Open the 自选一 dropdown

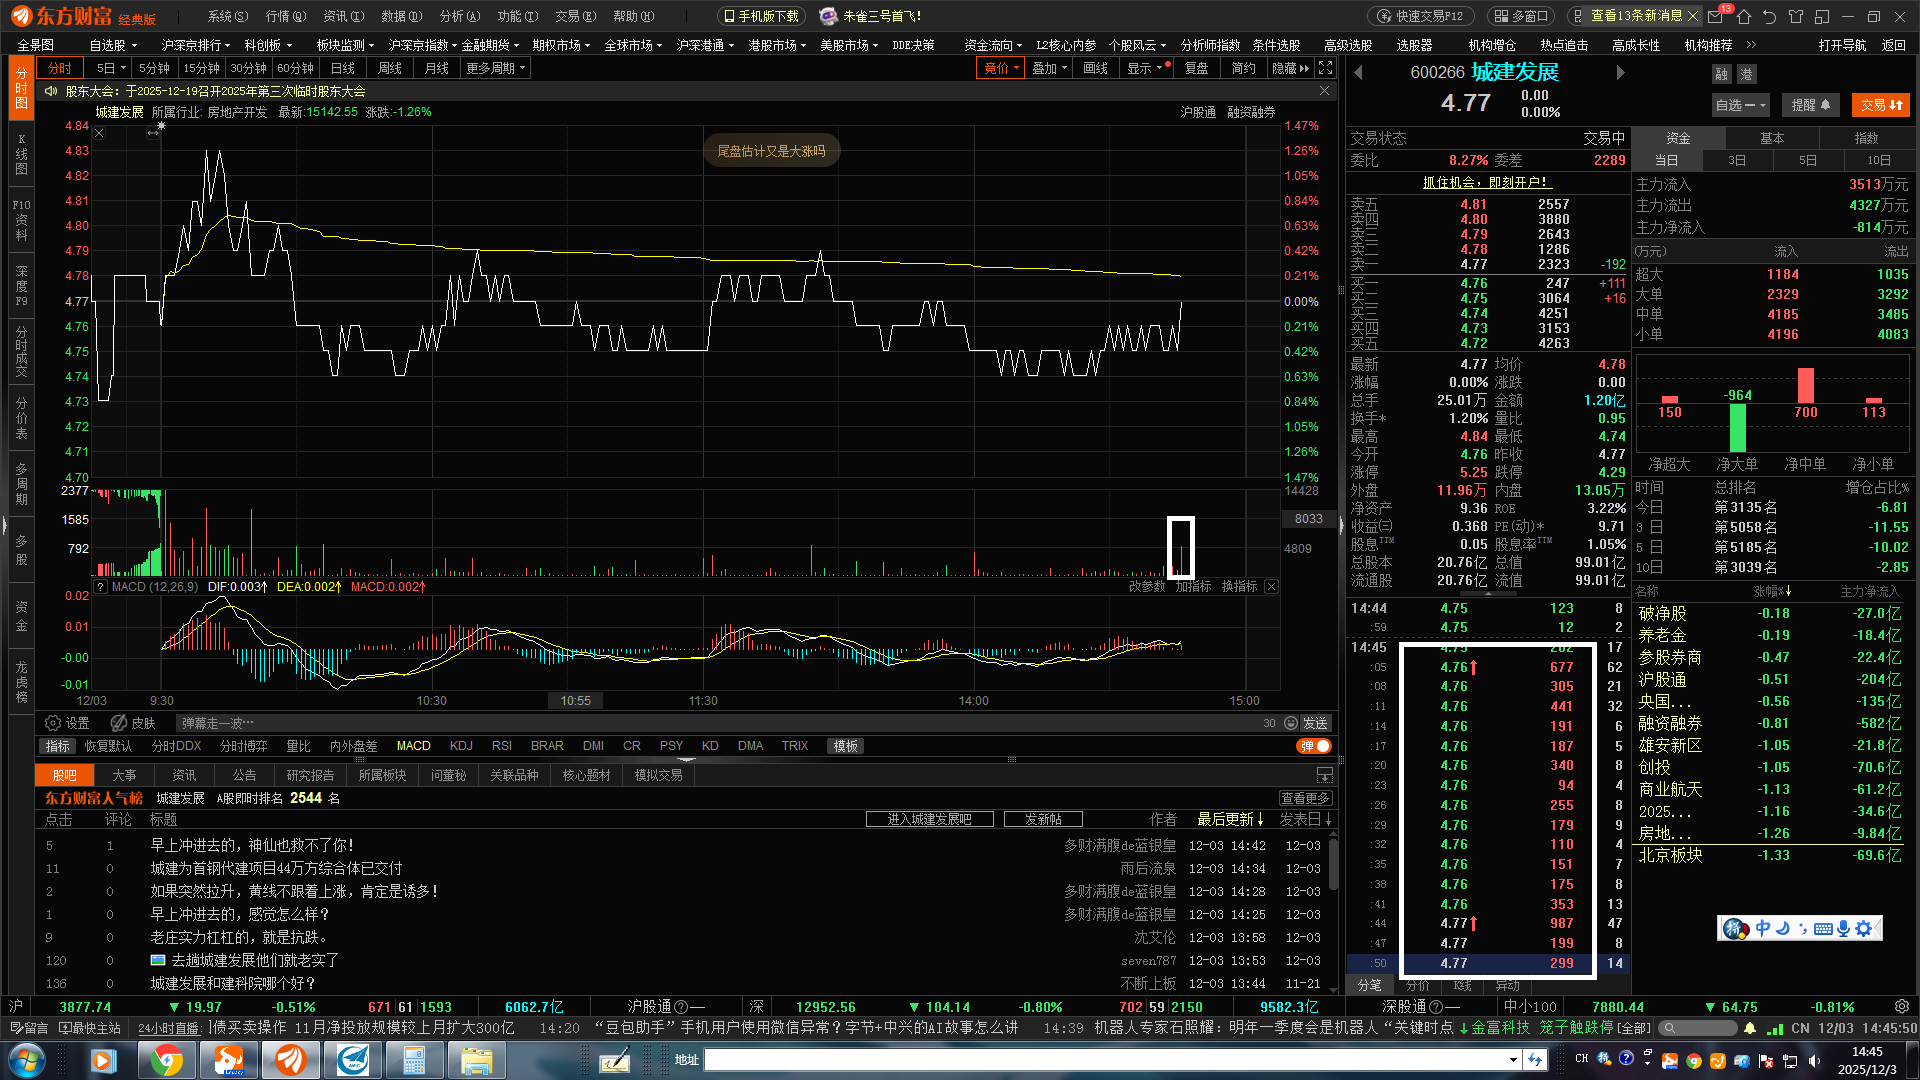click(1740, 105)
